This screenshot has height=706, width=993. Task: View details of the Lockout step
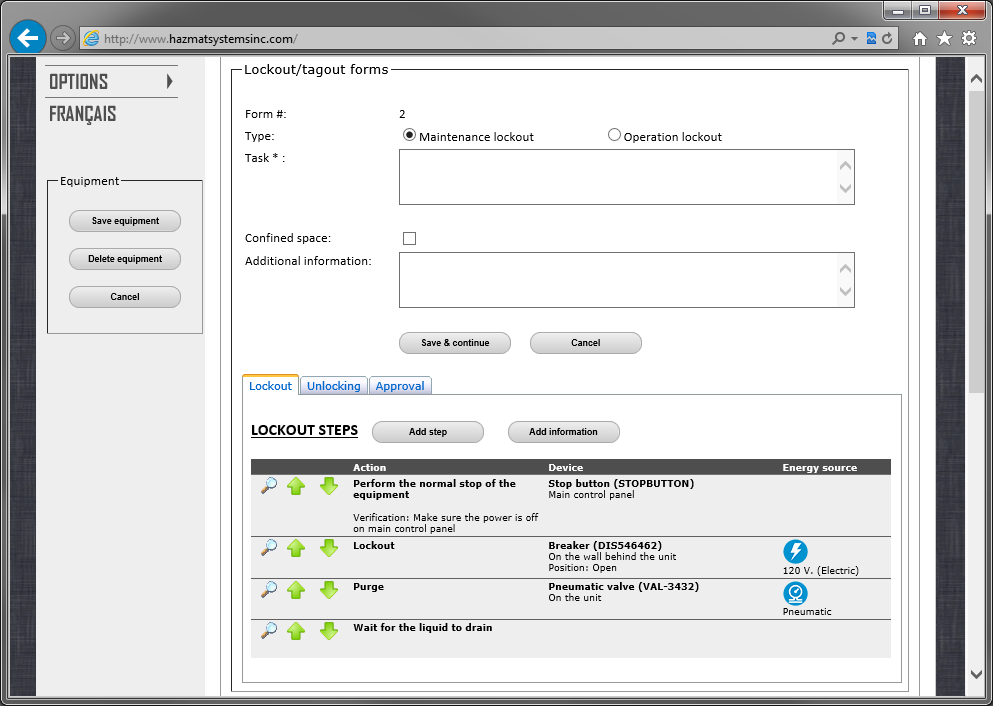pyautogui.click(x=269, y=547)
